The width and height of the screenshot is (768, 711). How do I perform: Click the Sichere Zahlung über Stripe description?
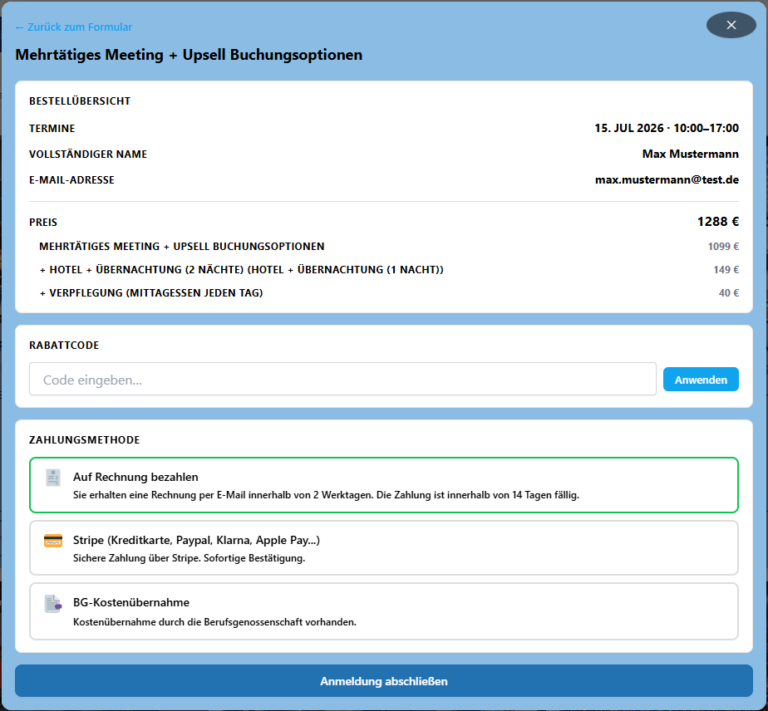coord(189,558)
